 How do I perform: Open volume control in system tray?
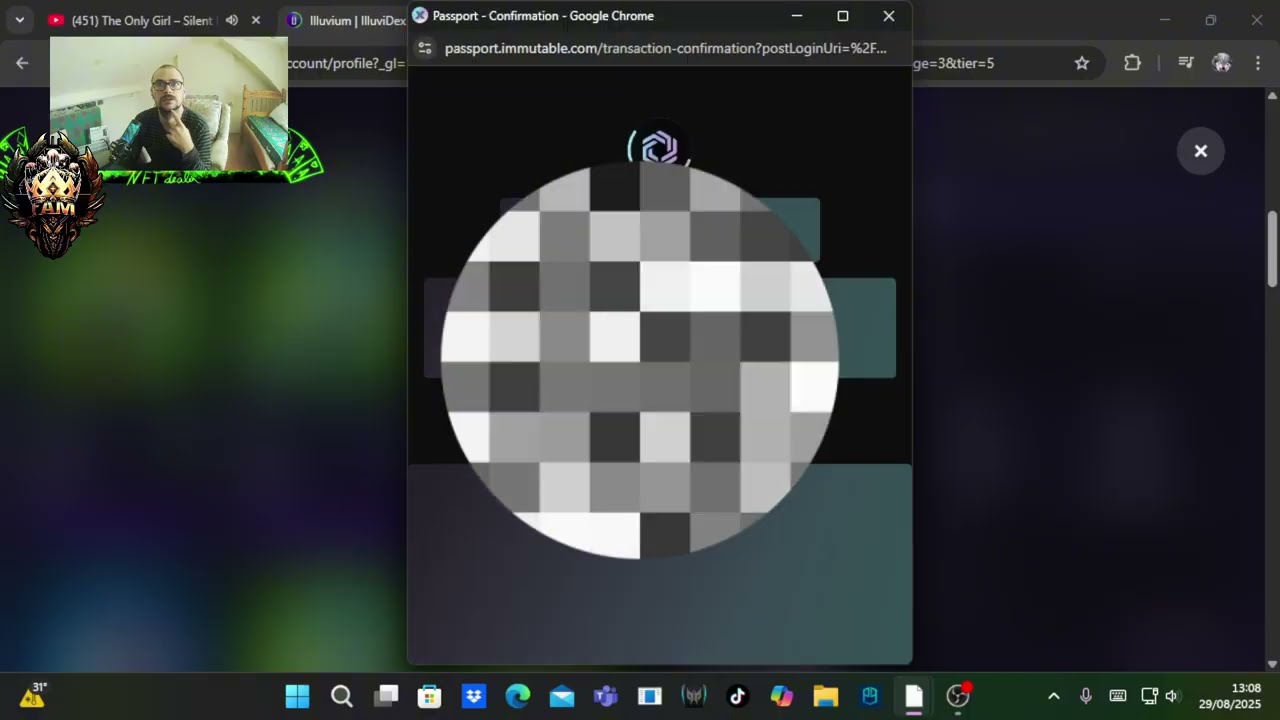1172,696
